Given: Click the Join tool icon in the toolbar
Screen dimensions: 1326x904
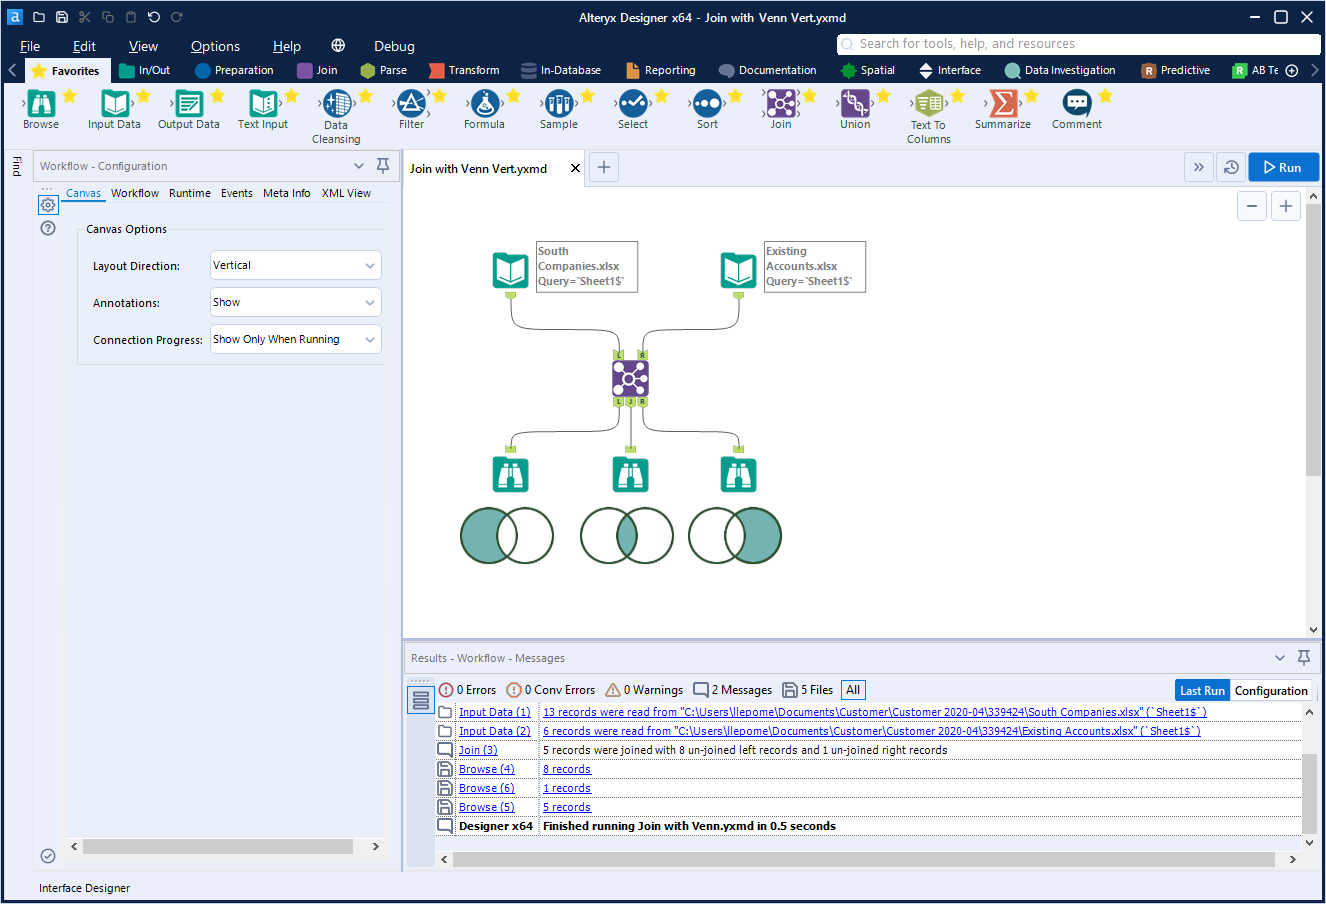Looking at the screenshot, I should (x=781, y=104).
